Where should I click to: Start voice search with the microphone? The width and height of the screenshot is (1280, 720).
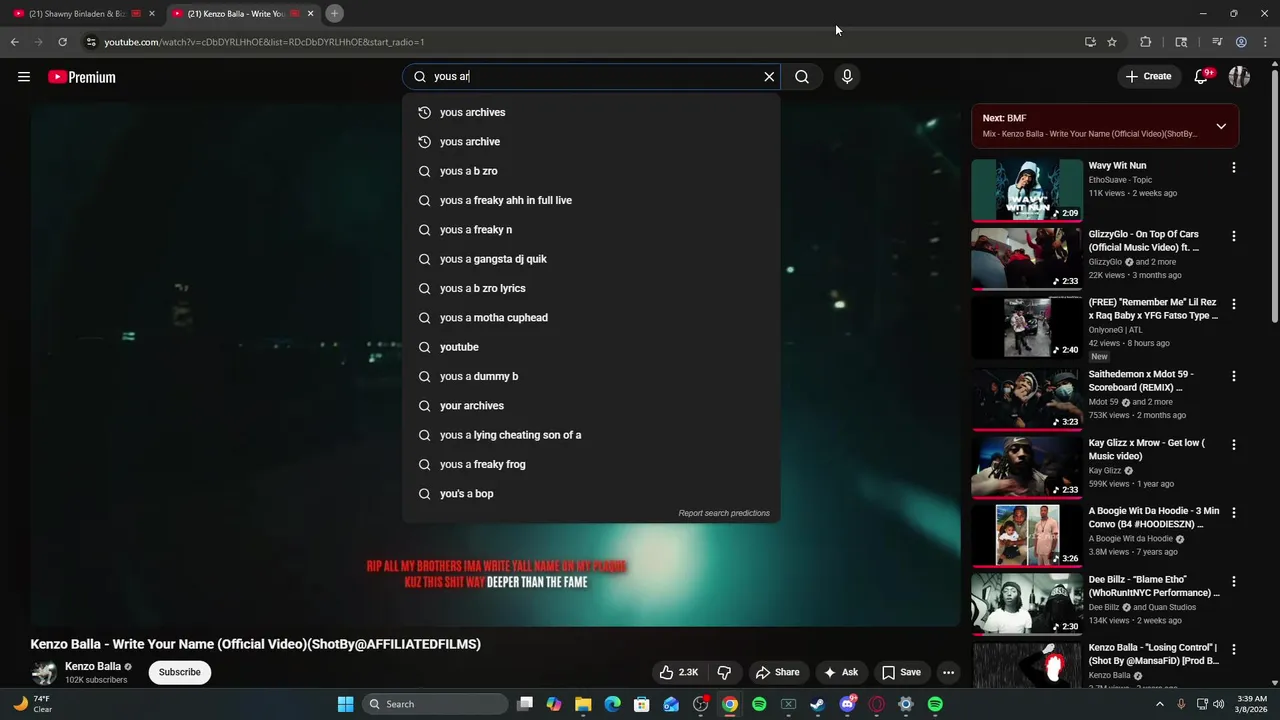click(847, 76)
